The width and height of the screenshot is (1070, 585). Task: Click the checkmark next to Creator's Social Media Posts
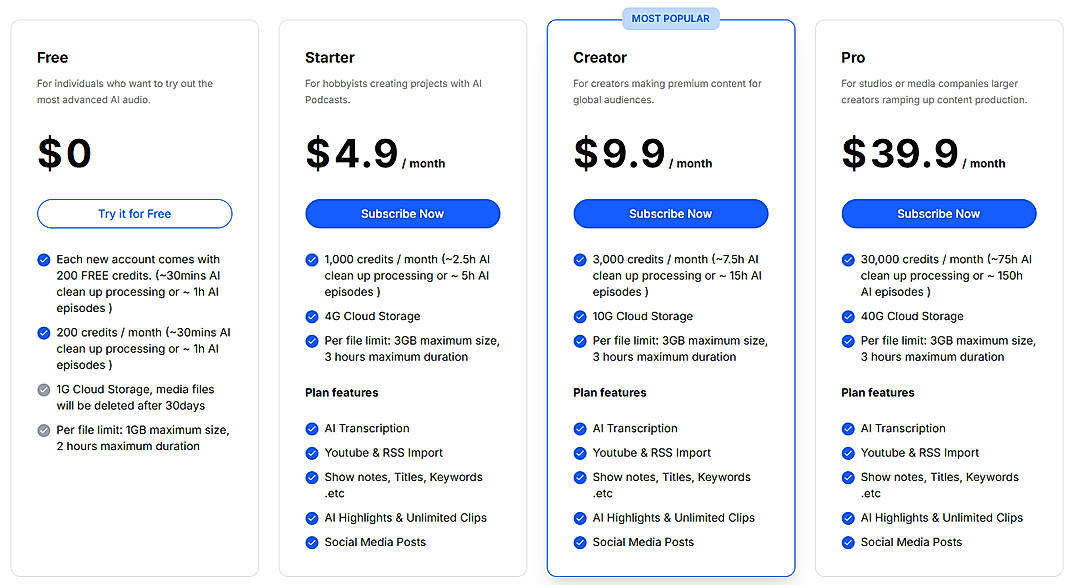(x=580, y=542)
